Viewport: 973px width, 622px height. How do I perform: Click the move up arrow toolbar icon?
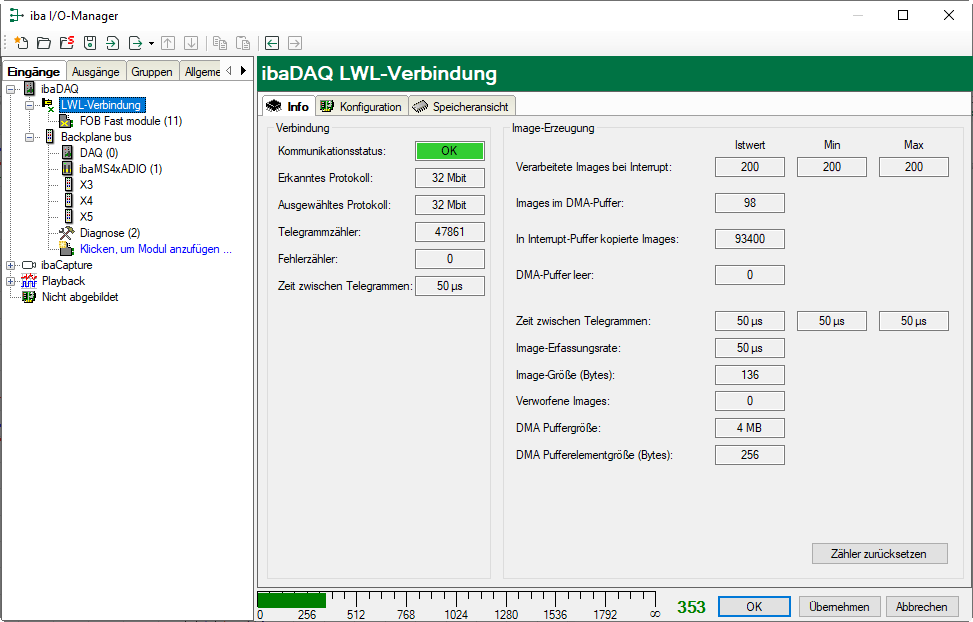tap(168, 43)
